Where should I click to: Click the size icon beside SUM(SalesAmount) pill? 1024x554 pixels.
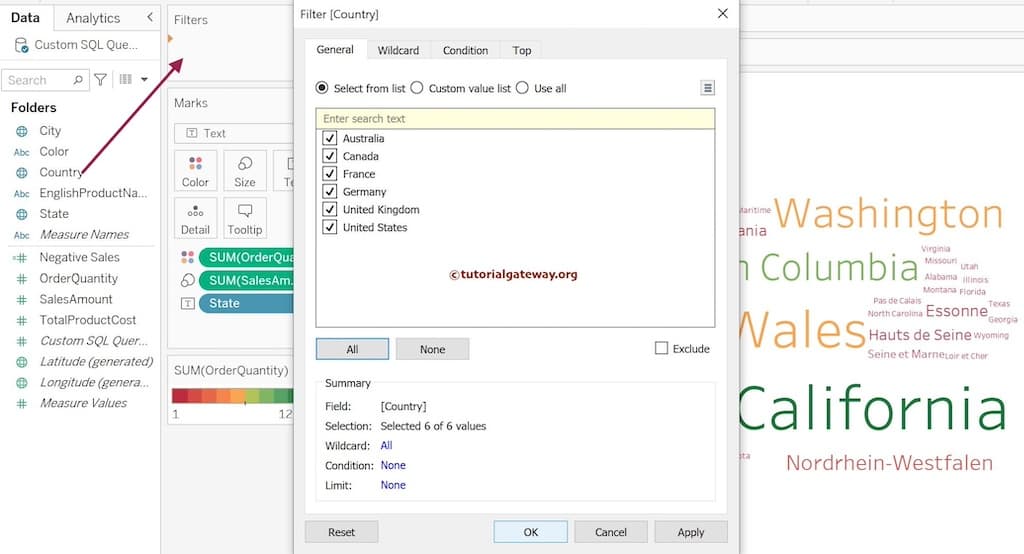187,280
